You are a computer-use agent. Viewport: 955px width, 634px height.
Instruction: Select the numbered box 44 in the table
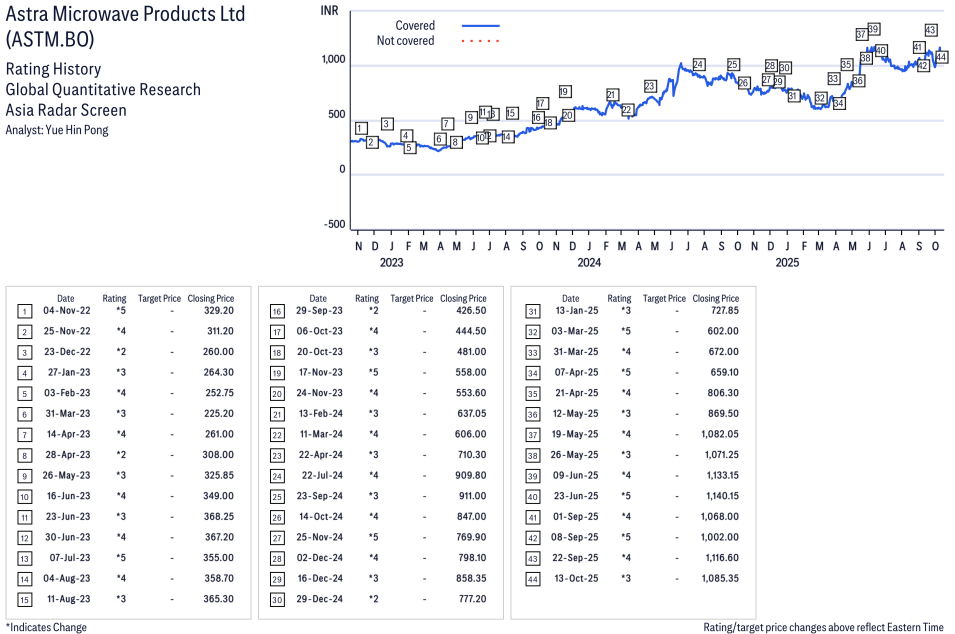[531, 579]
